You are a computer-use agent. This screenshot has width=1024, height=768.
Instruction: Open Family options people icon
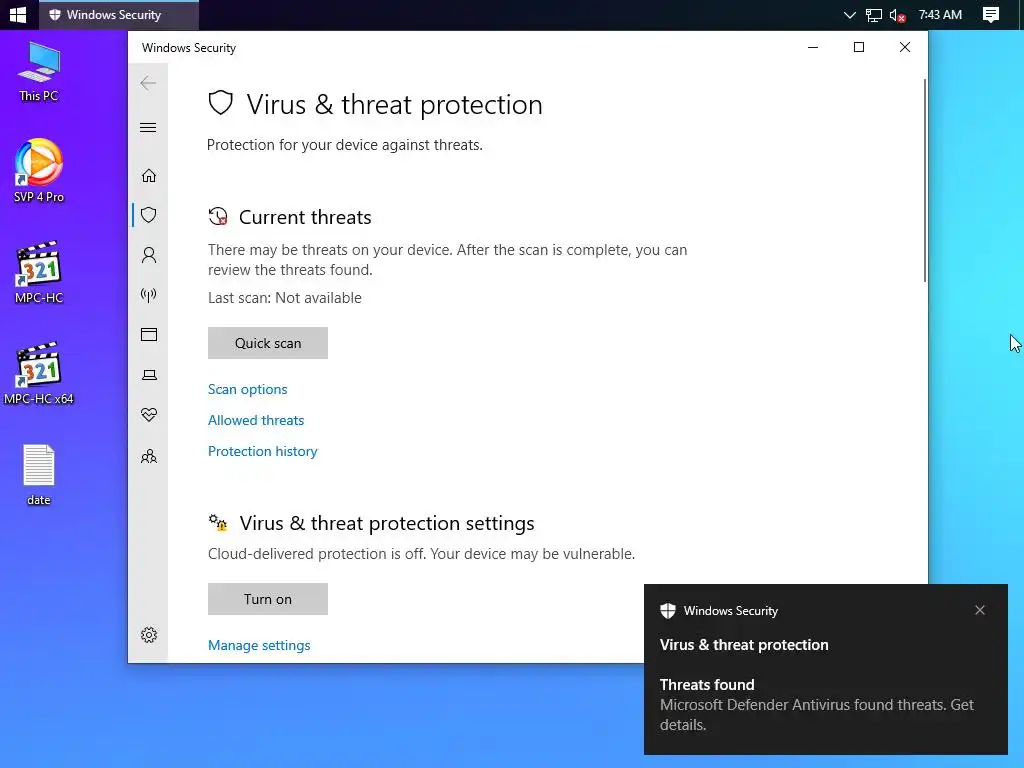coord(149,456)
